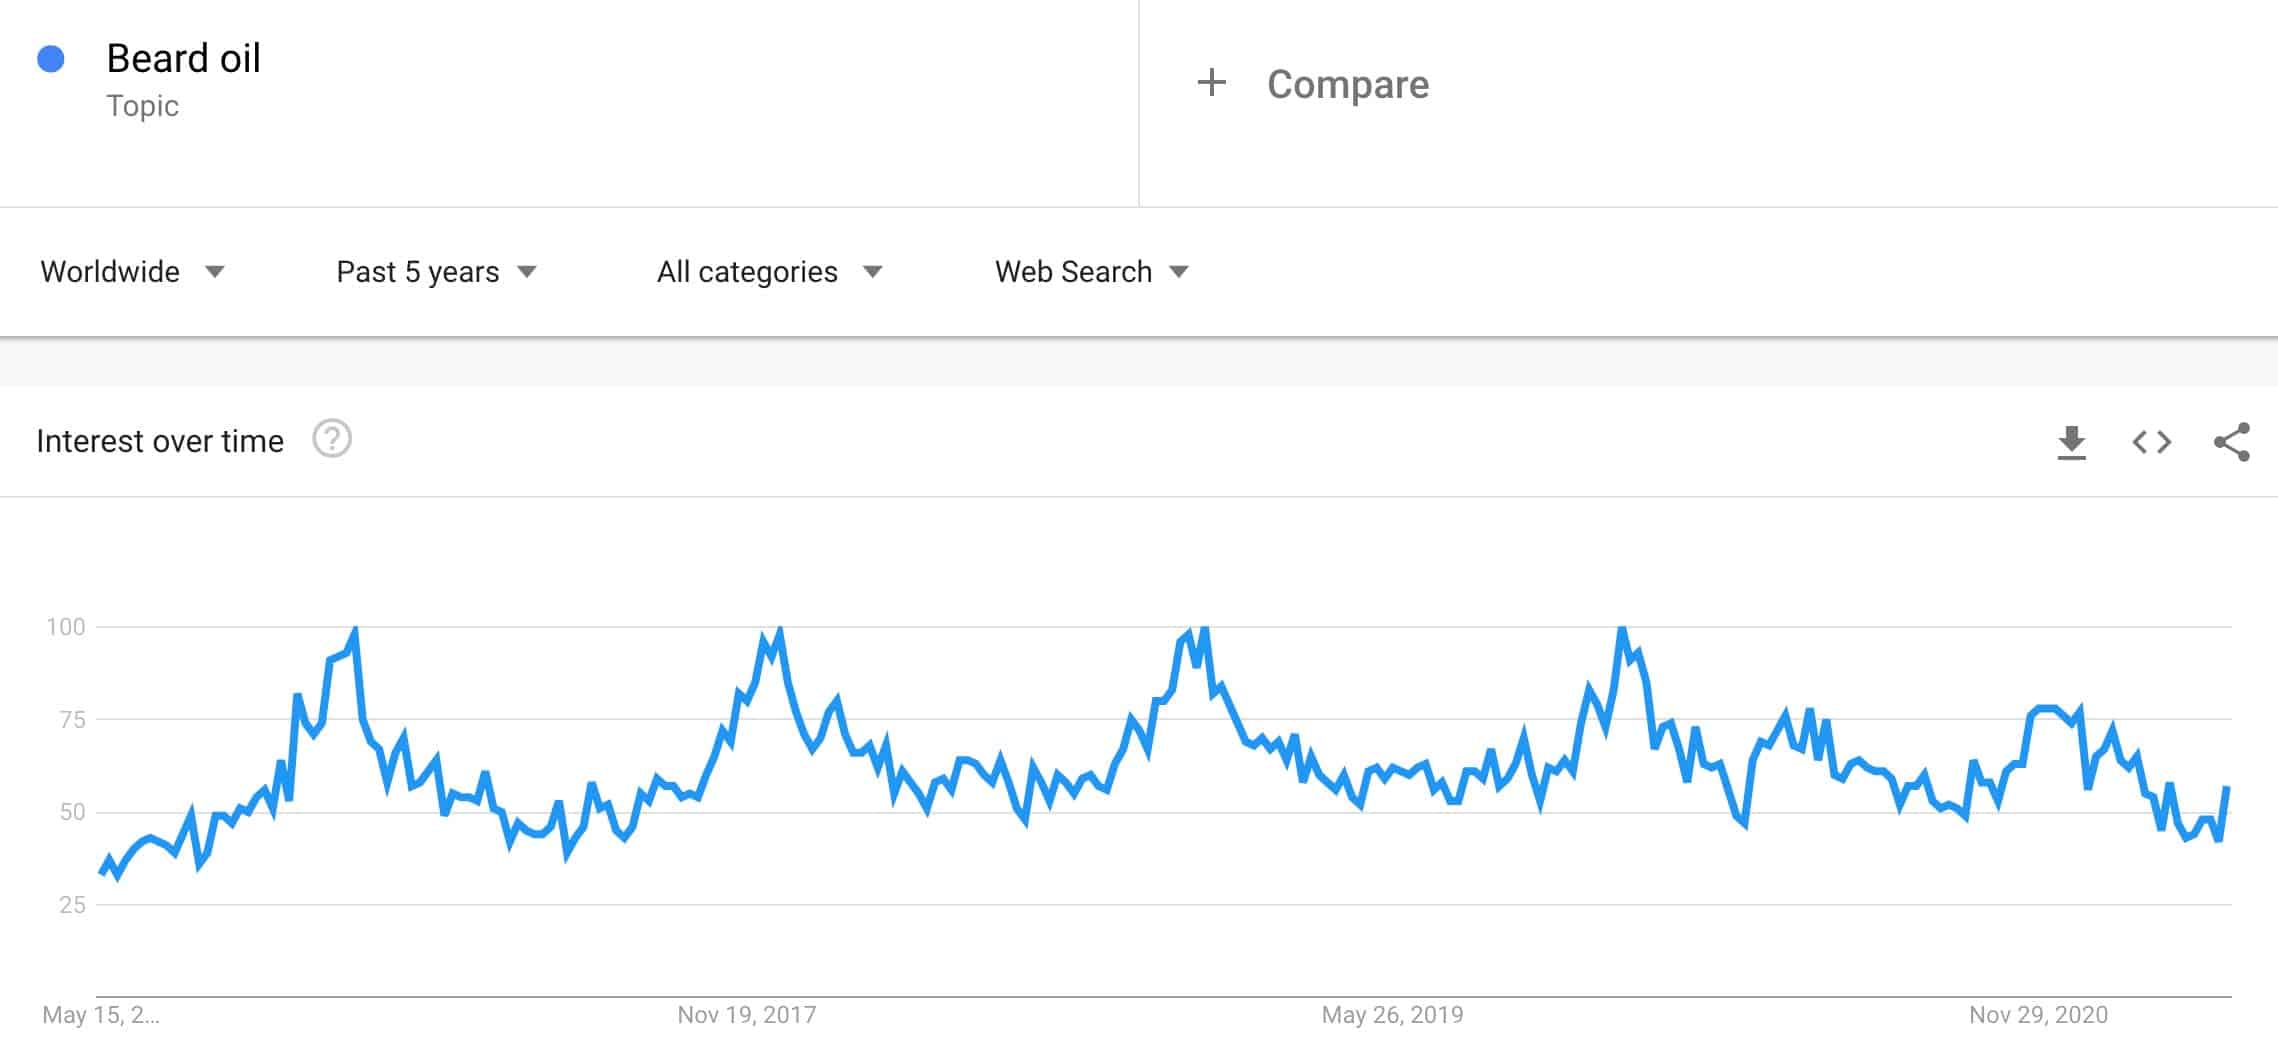The width and height of the screenshot is (2278, 1064).
Task: Click the Beard oil topic label
Action: (x=184, y=58)
